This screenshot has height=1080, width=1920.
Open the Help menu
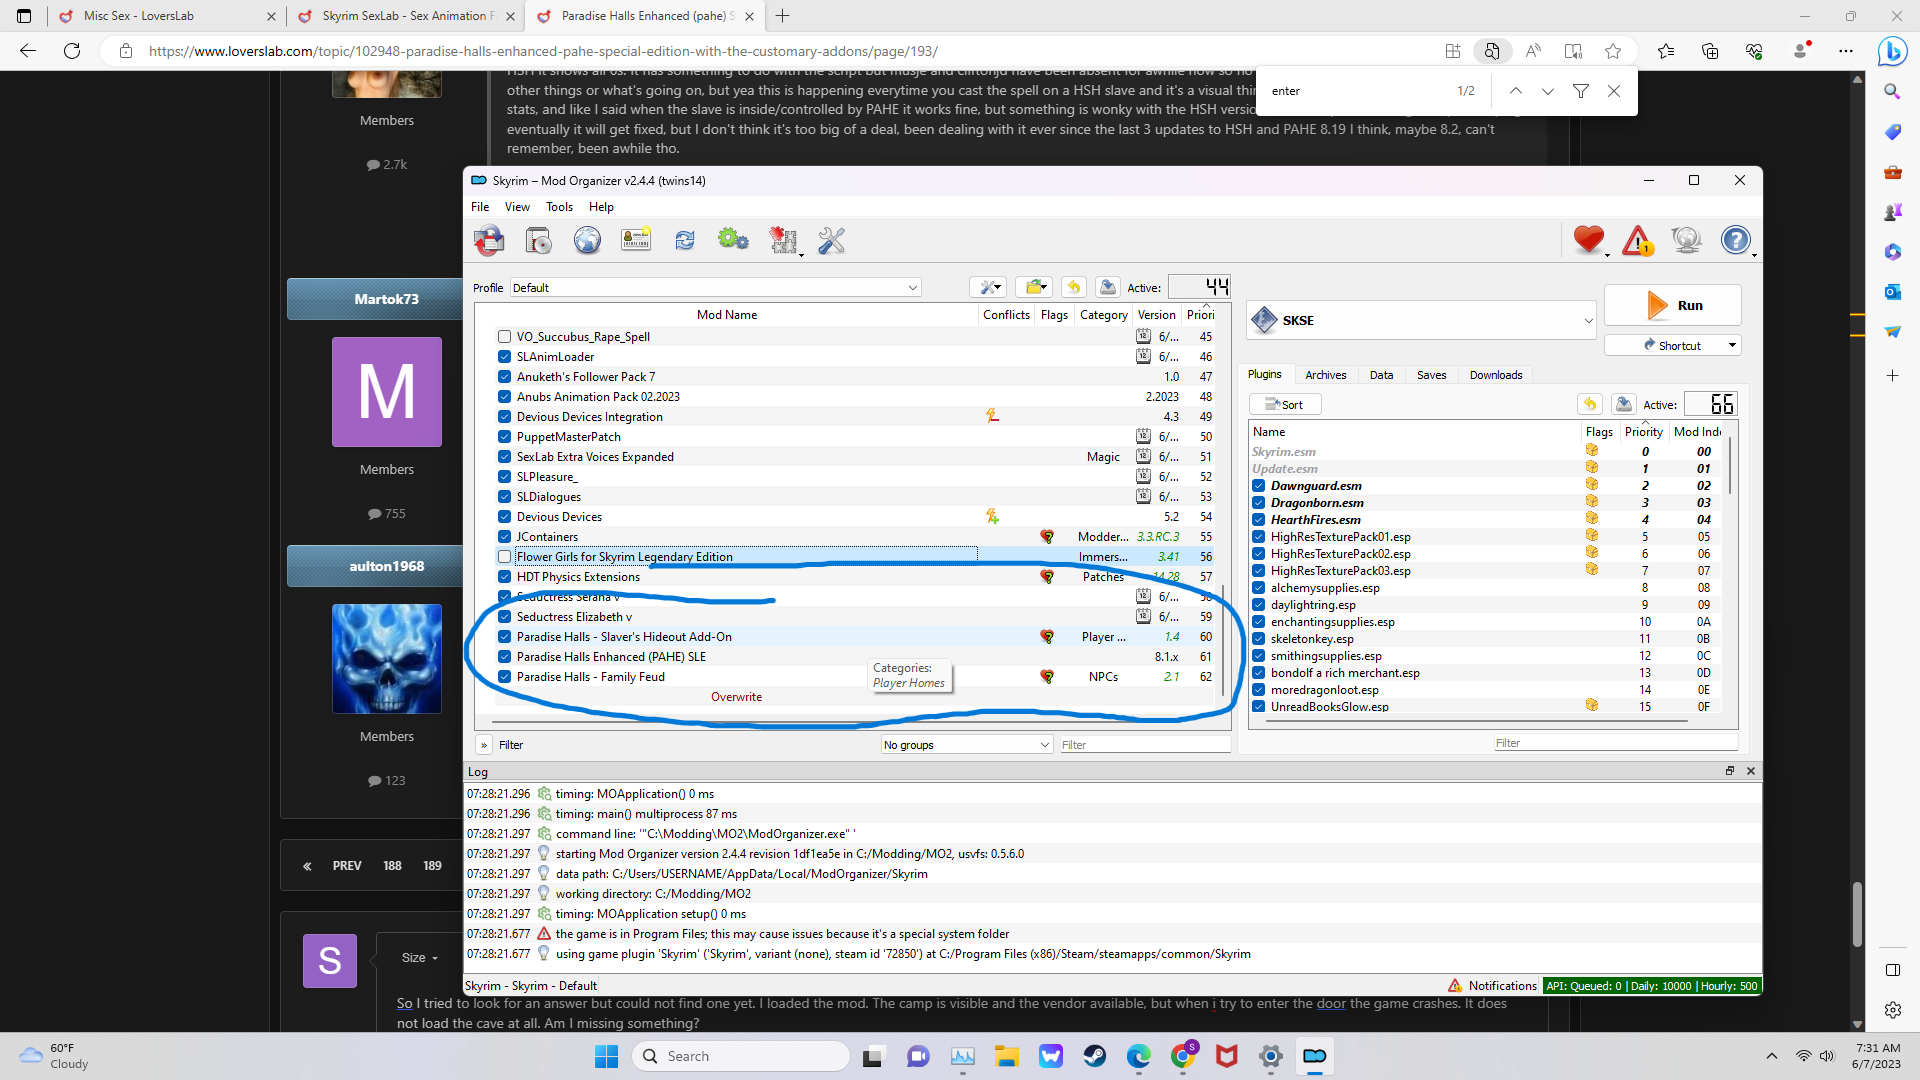pos(601,207)
